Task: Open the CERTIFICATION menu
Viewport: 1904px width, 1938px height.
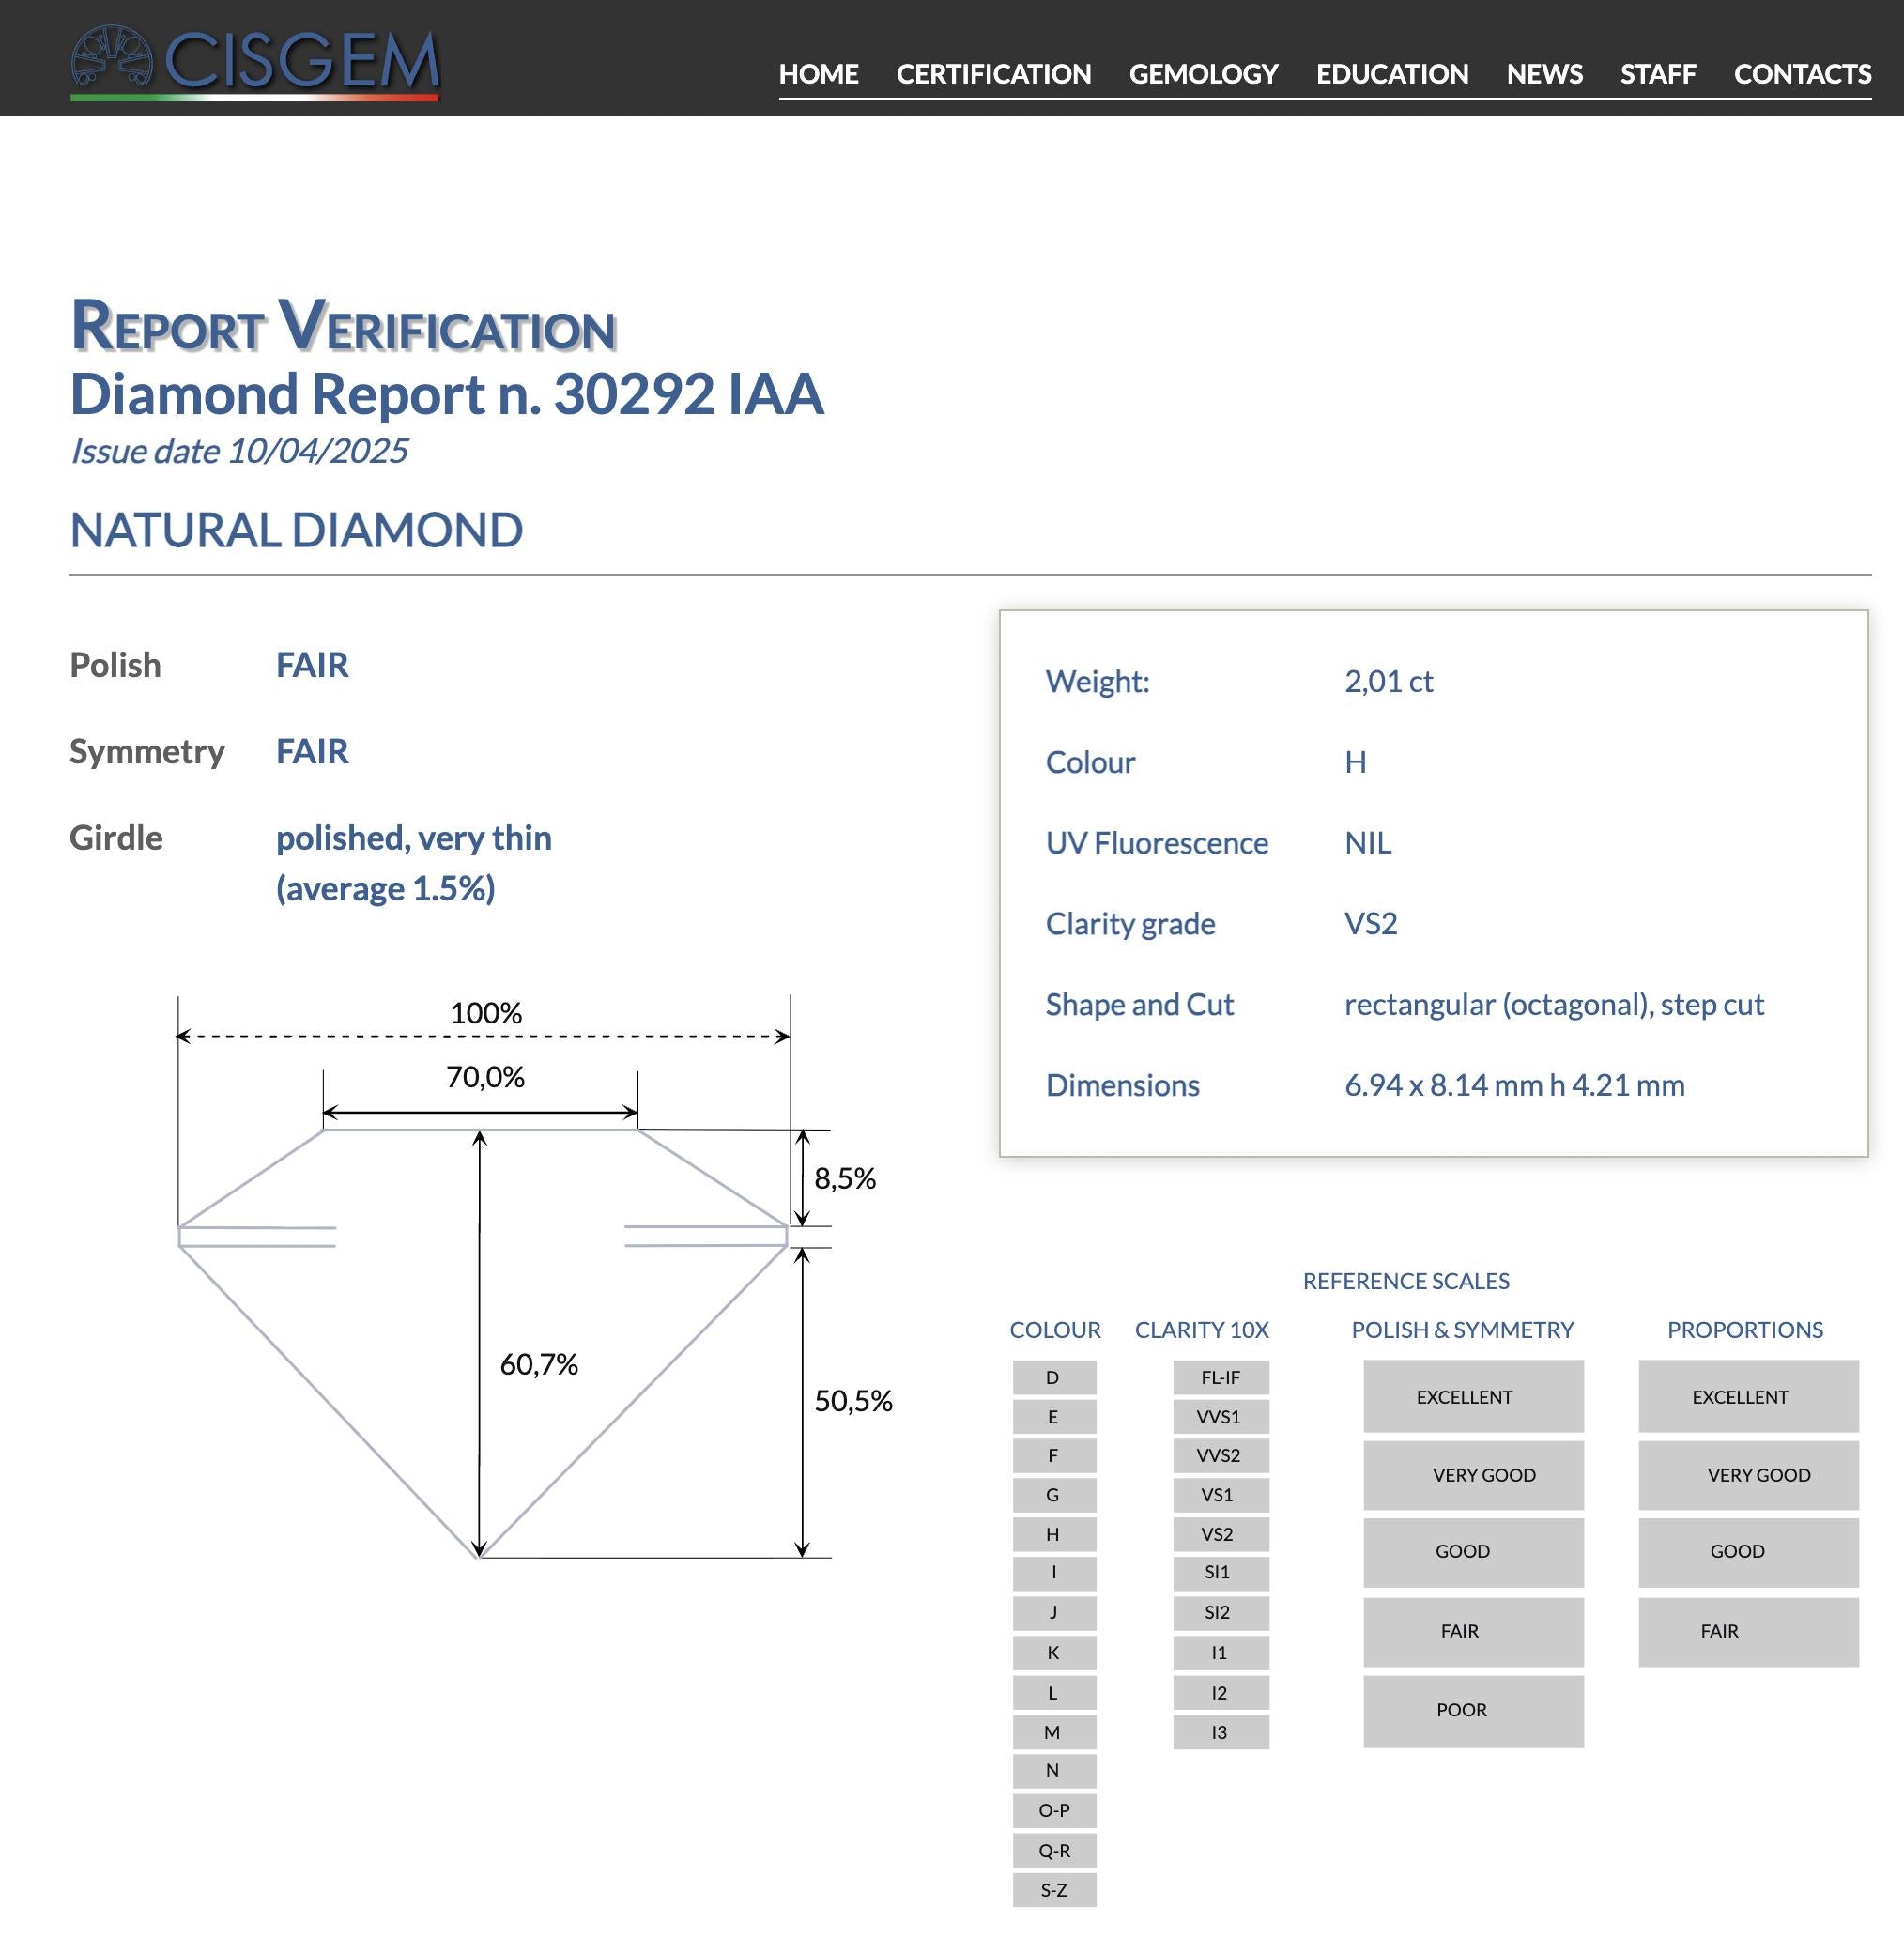Action: tap(993, 74)
